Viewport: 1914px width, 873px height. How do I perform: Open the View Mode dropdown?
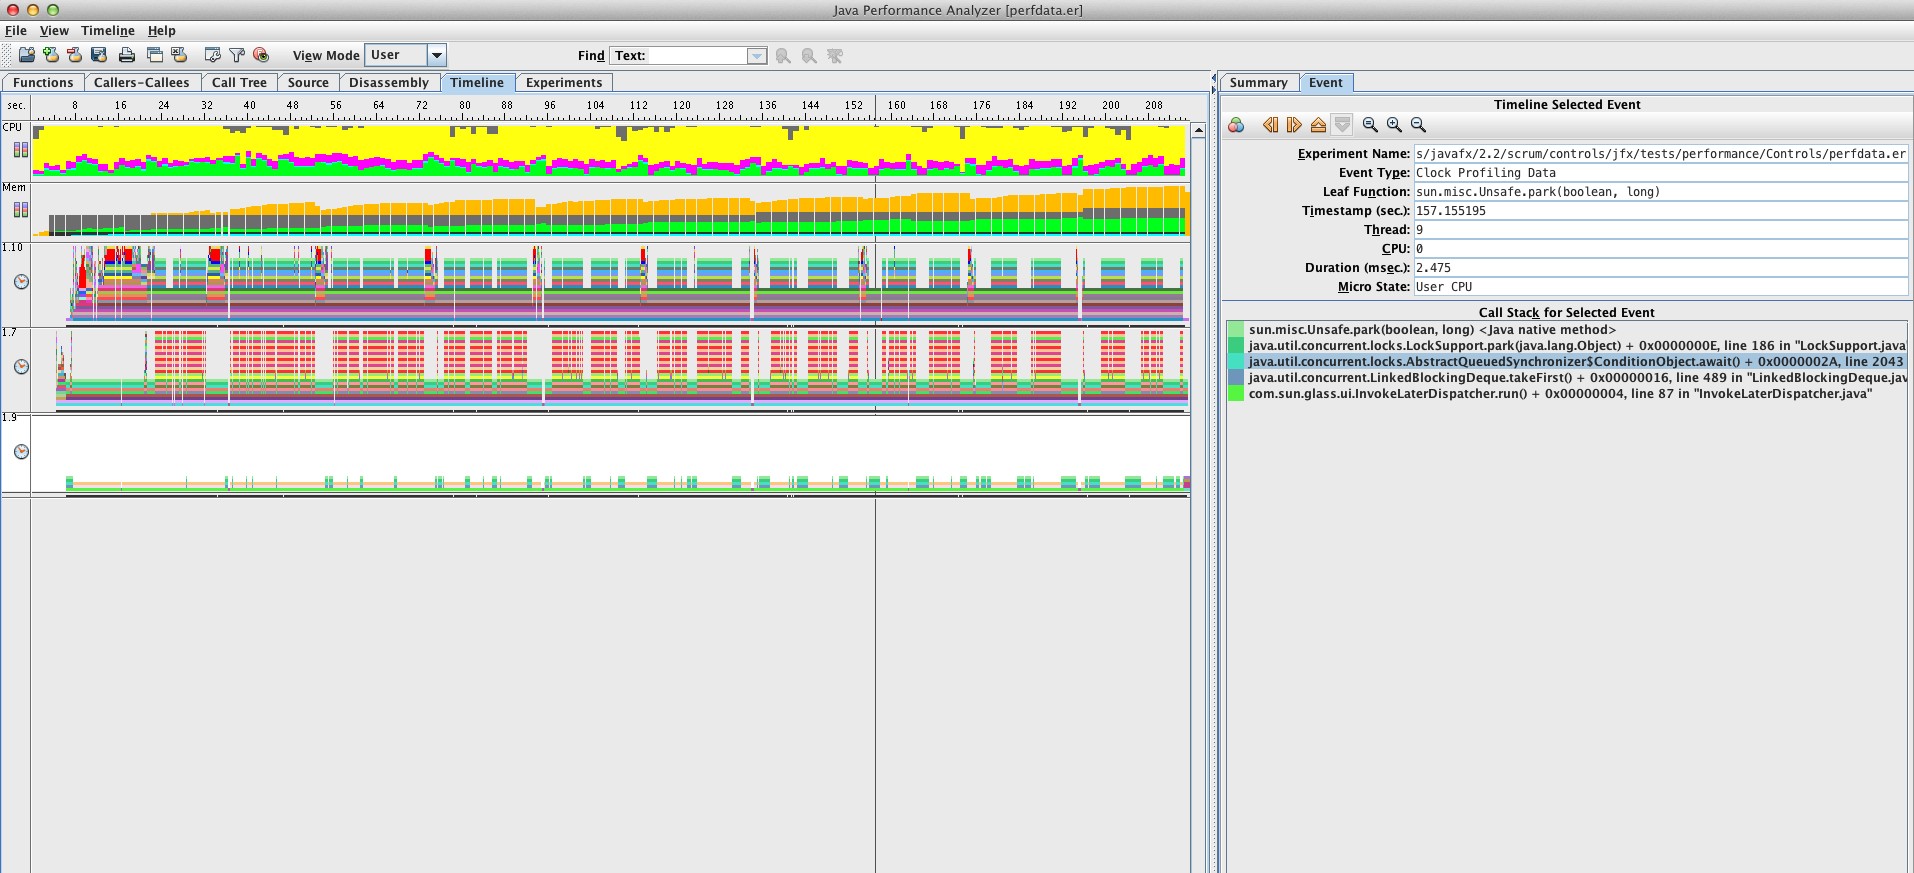click(x=436, y=55)
